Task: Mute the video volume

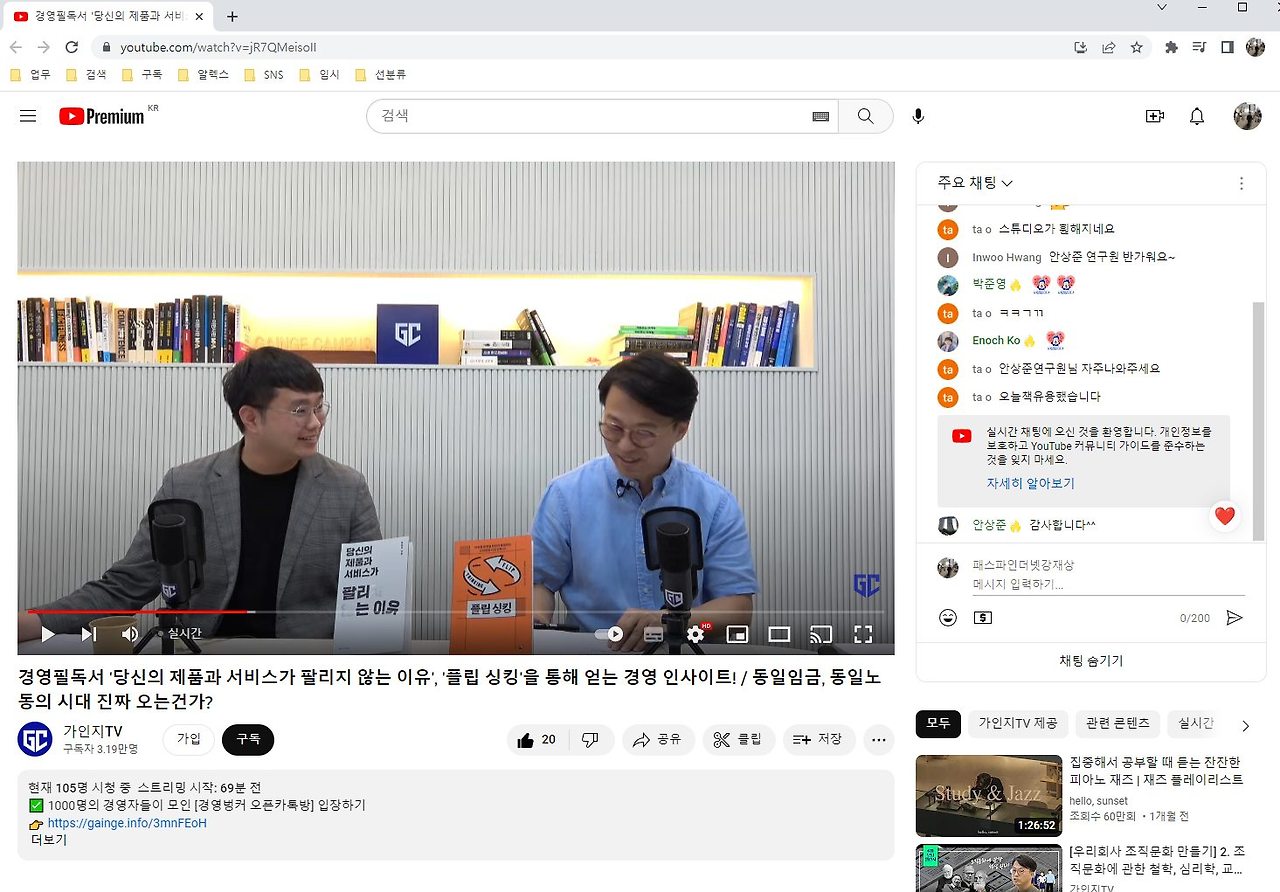Action: click(130, 633)
